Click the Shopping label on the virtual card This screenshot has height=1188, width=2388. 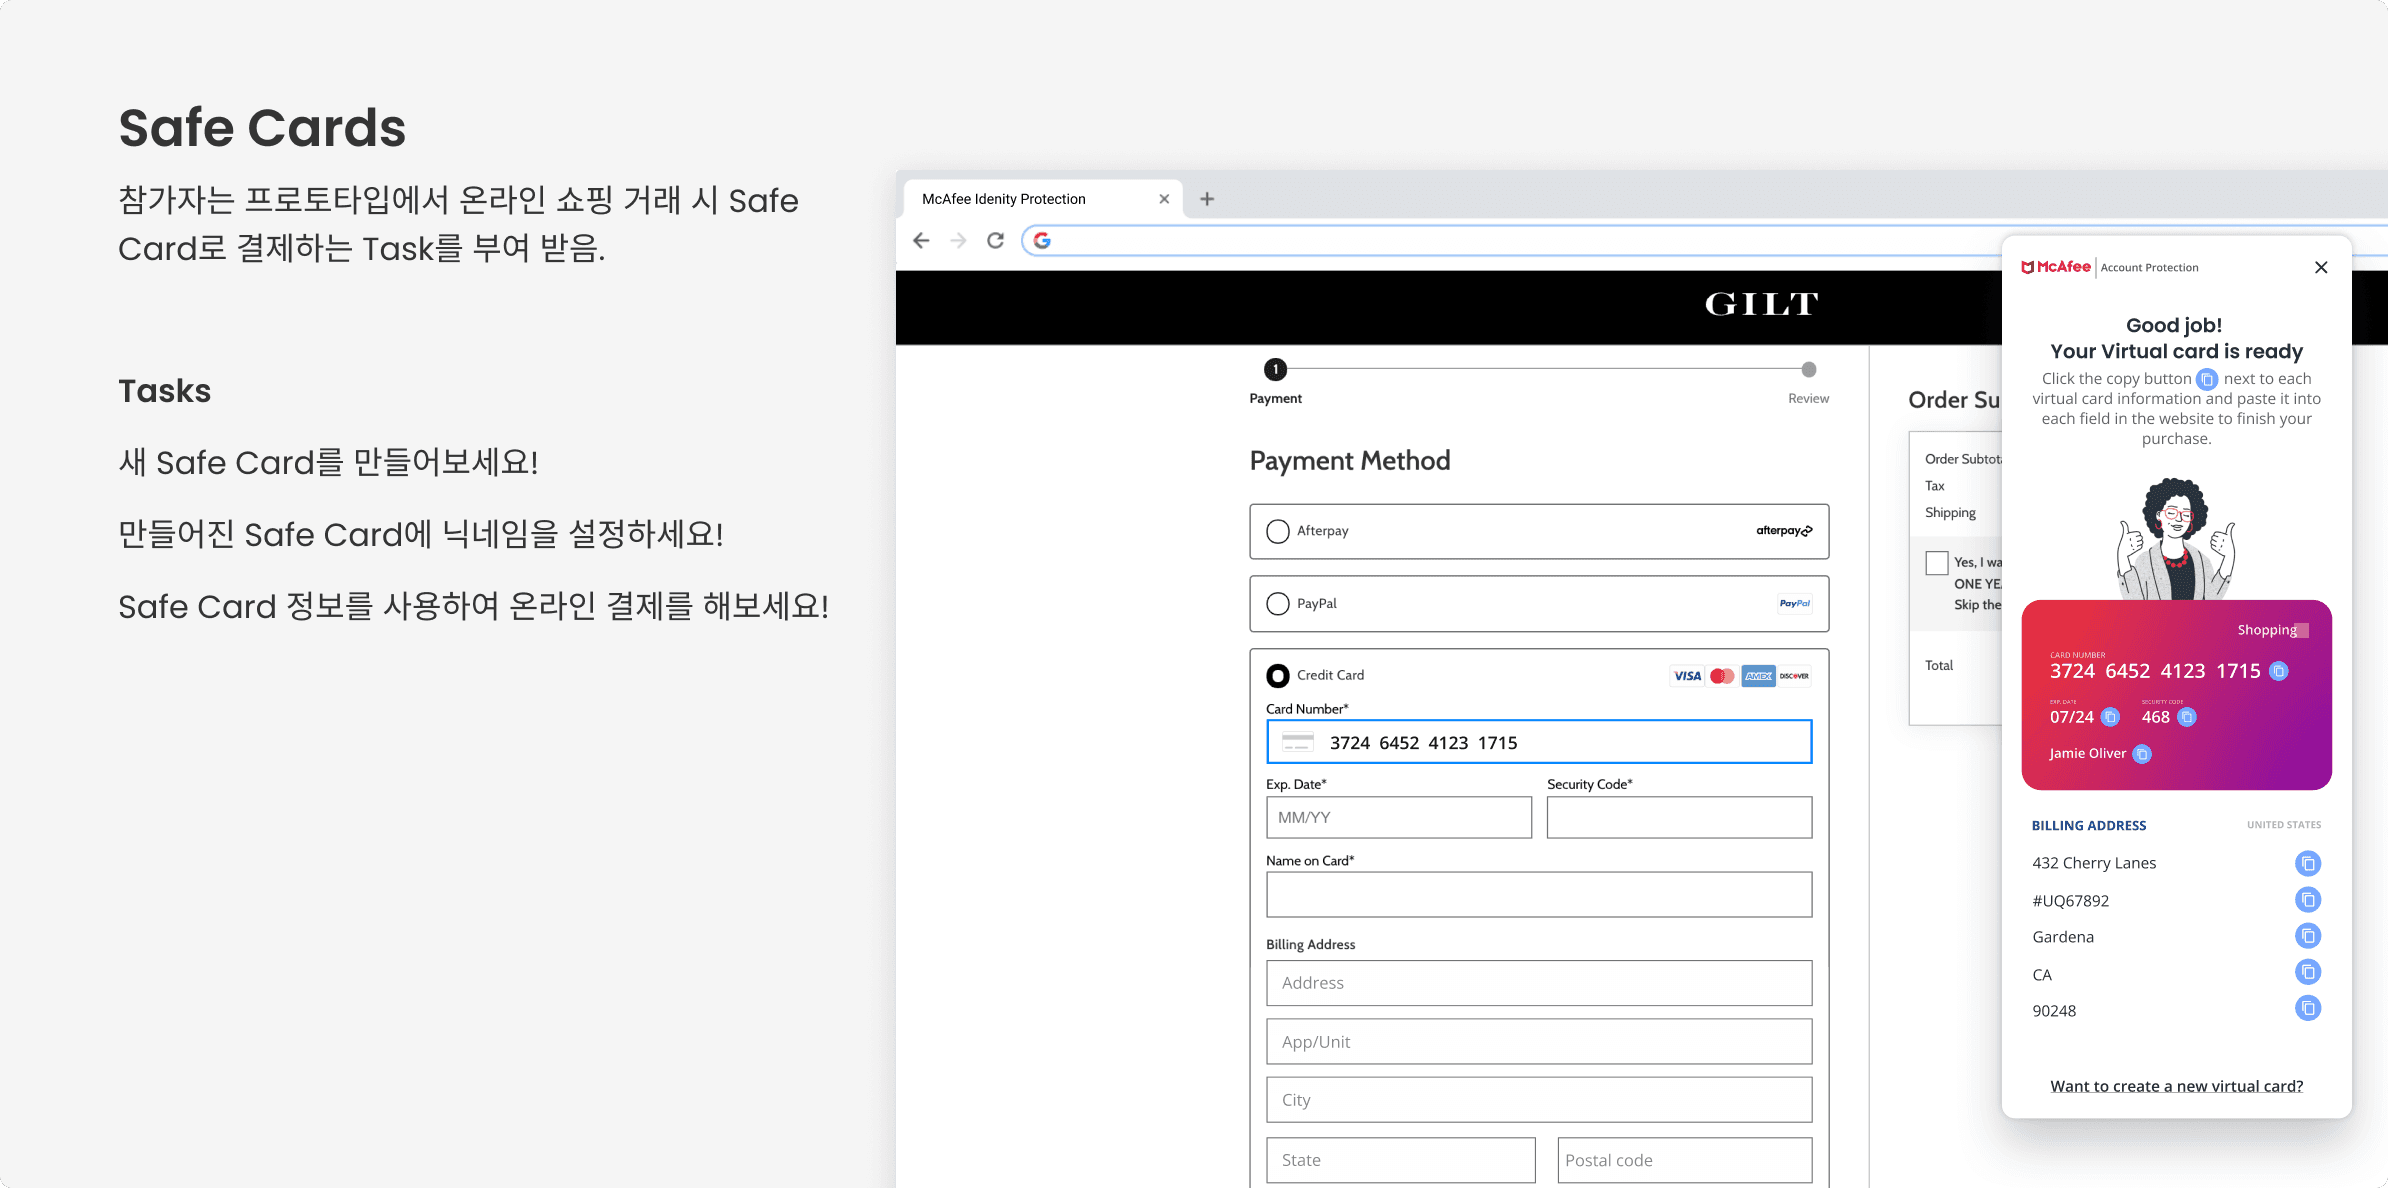point(2267,630)
